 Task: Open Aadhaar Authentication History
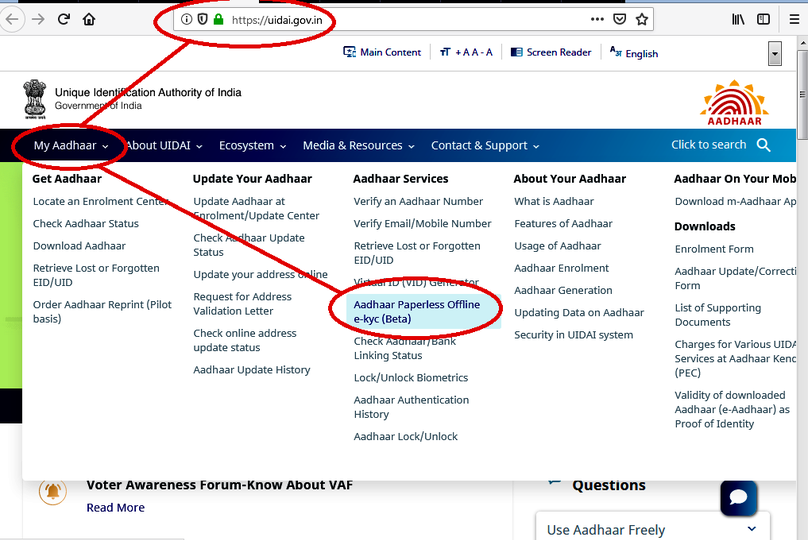(411, 407)
